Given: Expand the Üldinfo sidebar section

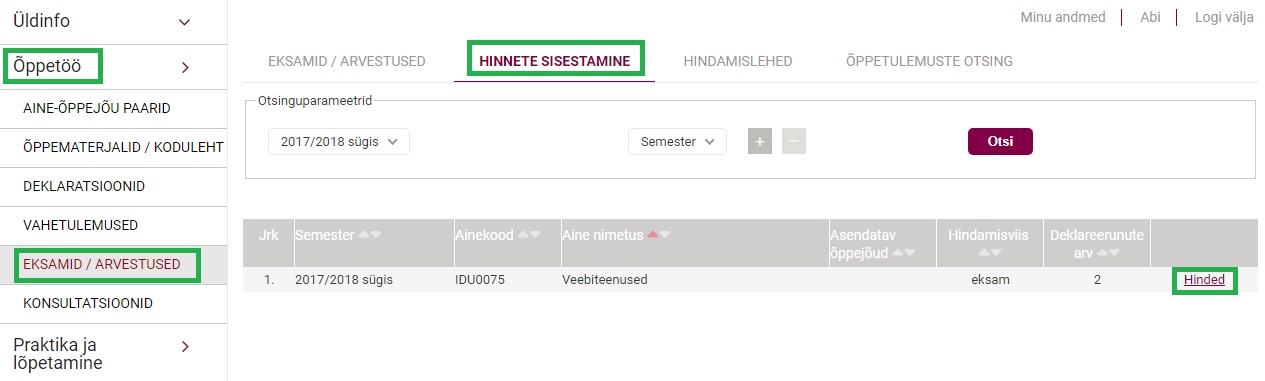Looking at the screenshot, I should (x=113, y=20).
